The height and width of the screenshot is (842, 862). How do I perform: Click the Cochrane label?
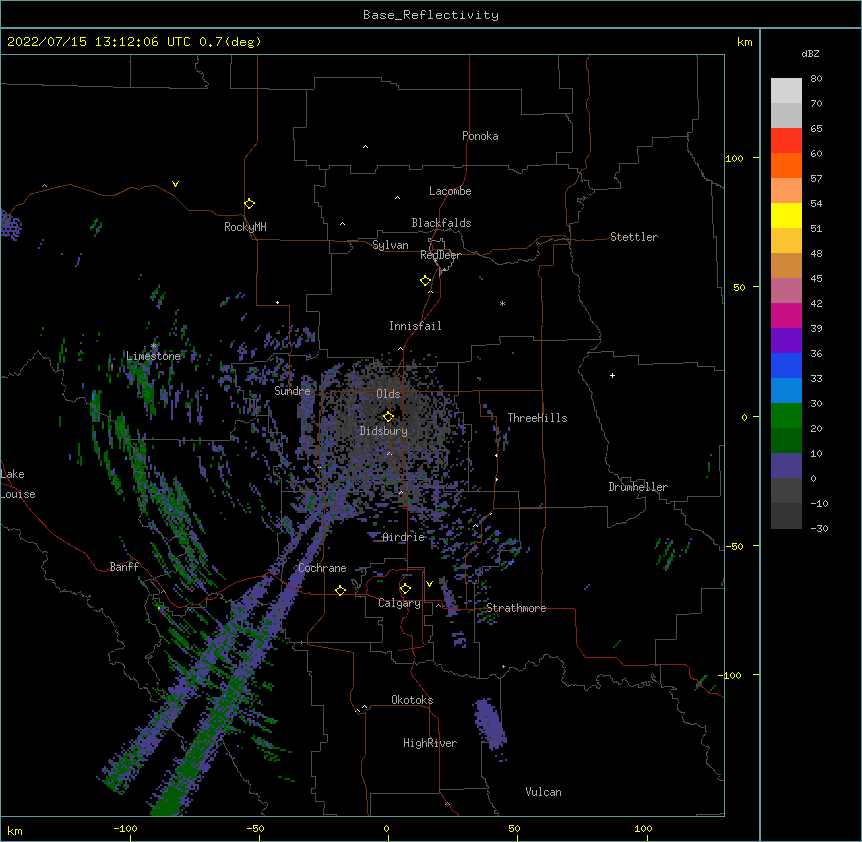click(322, 568)
